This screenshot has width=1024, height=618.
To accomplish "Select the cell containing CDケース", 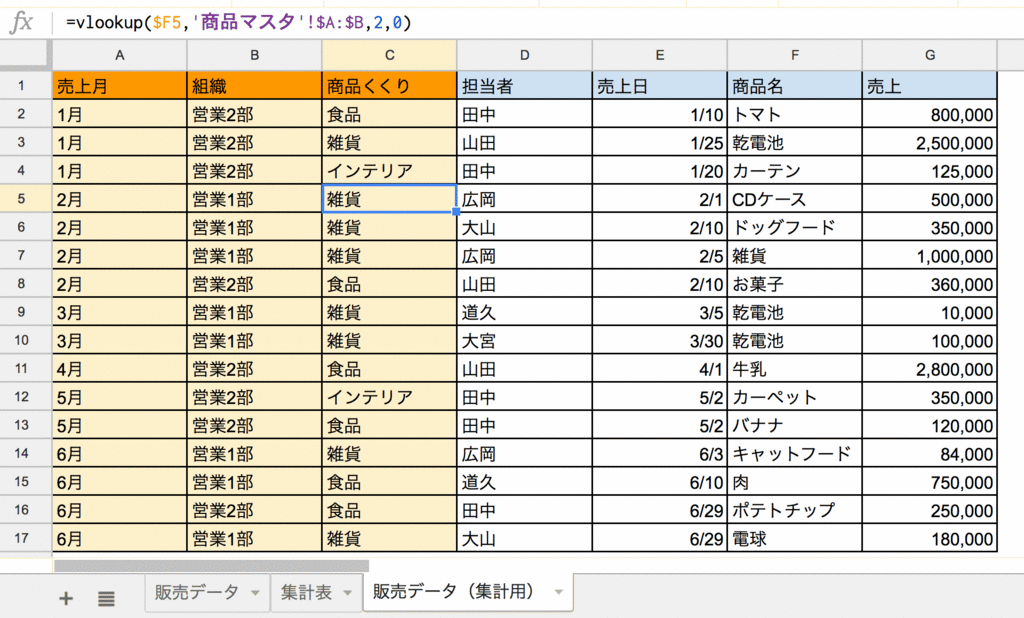I will coord(793,199).
